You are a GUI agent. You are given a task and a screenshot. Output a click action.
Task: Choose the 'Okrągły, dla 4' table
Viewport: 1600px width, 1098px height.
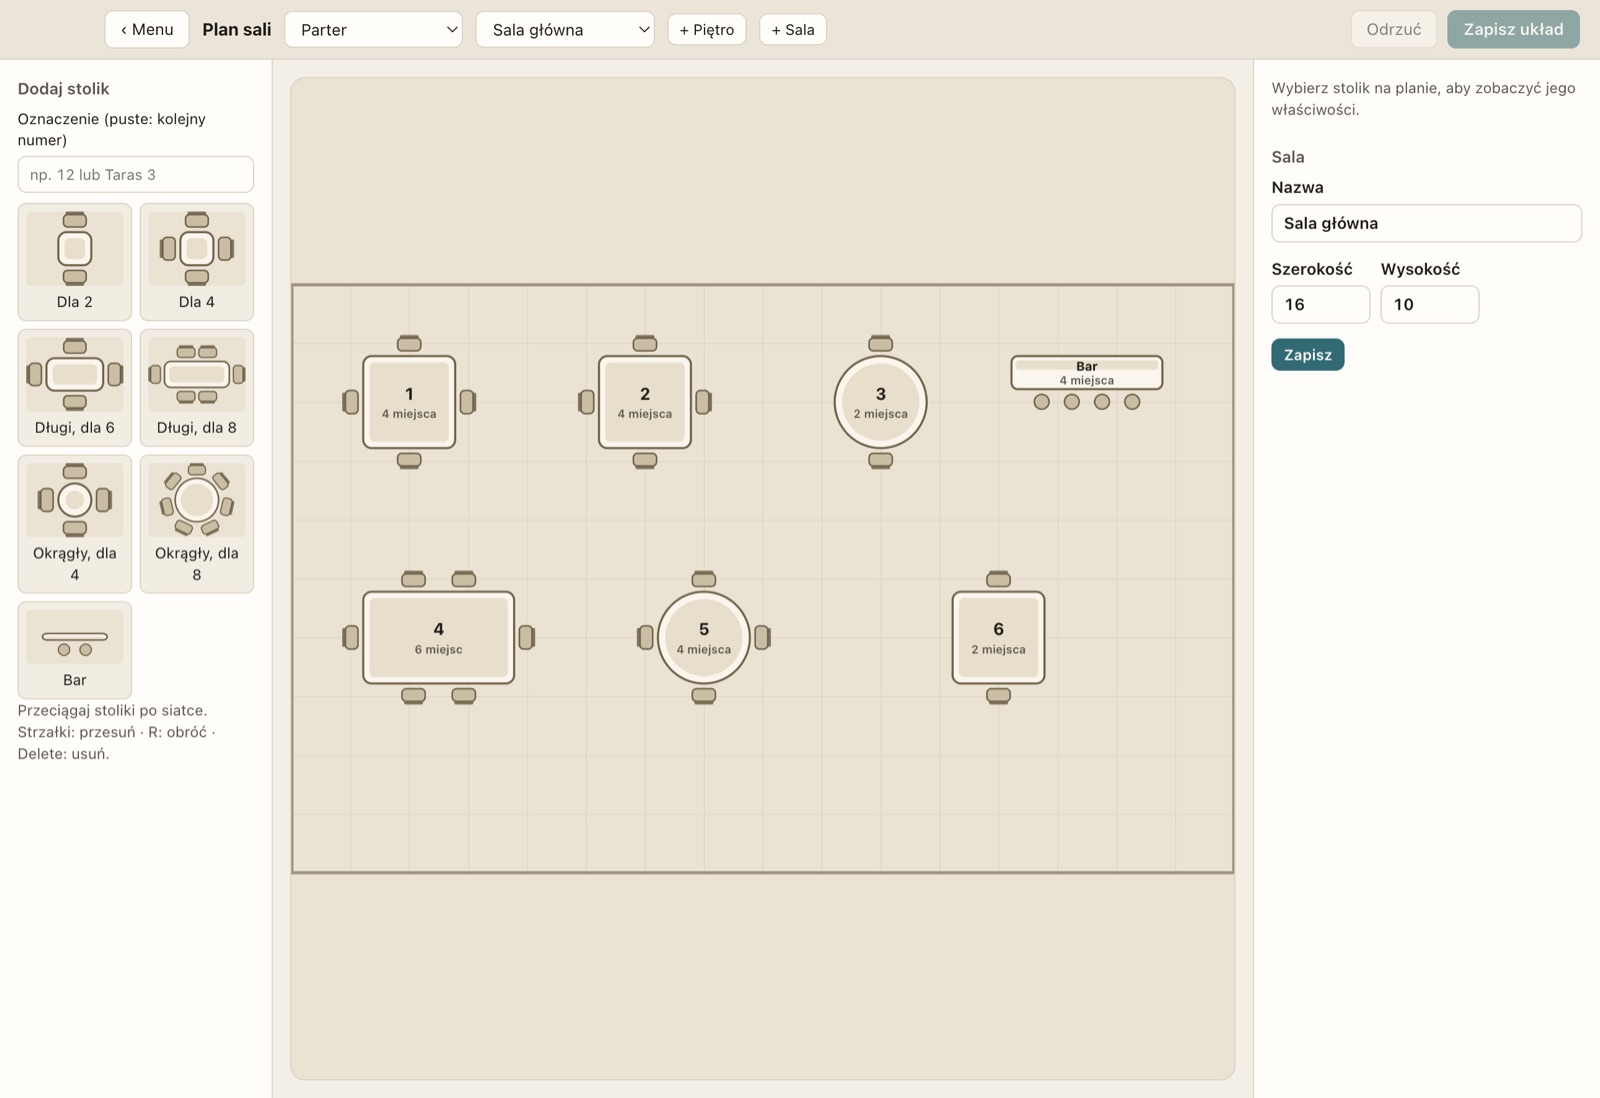[75, 524]
